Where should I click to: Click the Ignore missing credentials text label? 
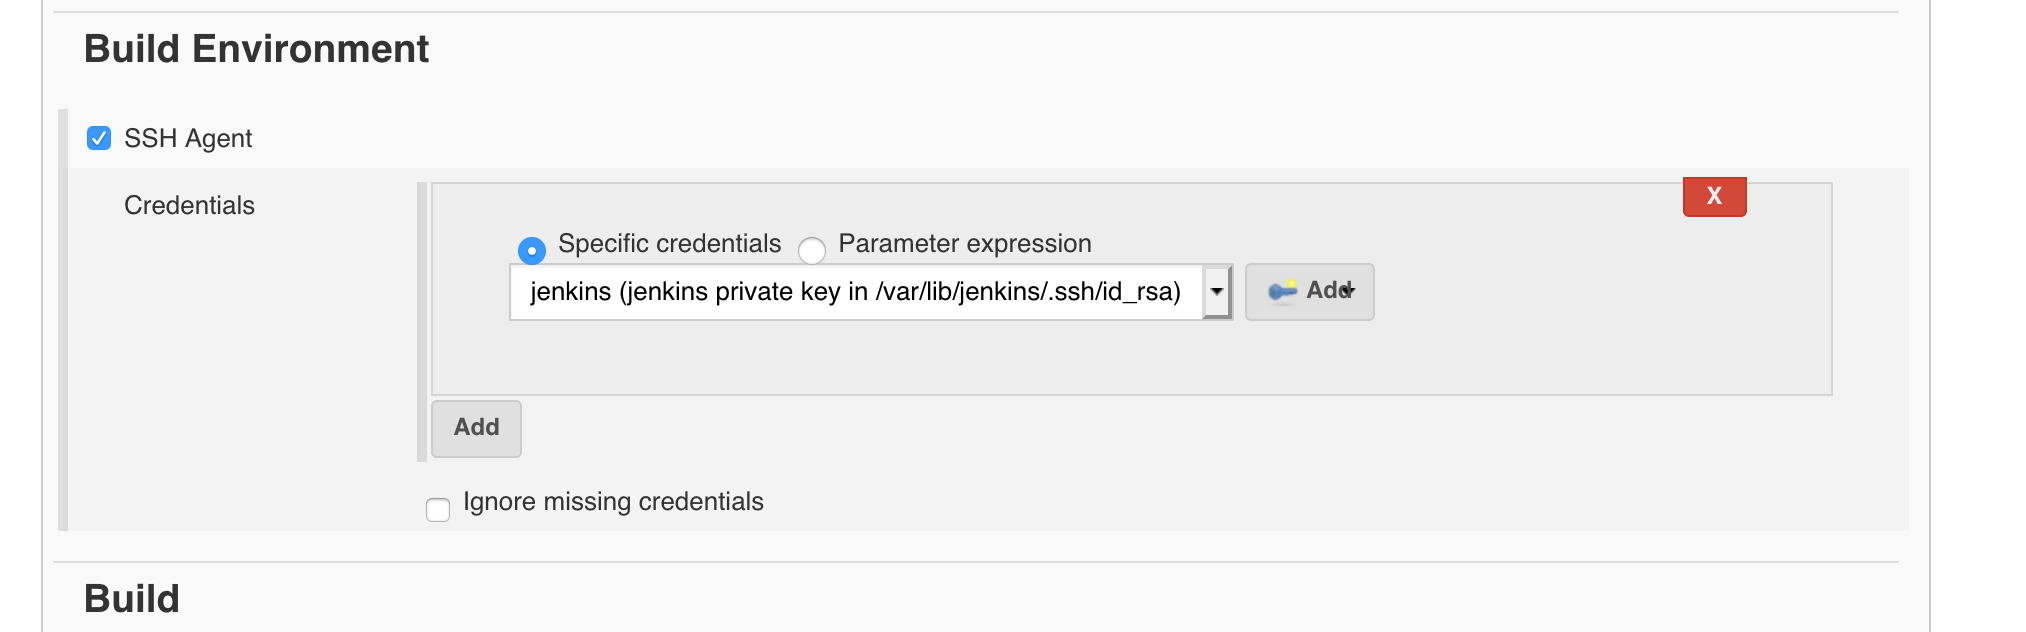tap(612, 501)
